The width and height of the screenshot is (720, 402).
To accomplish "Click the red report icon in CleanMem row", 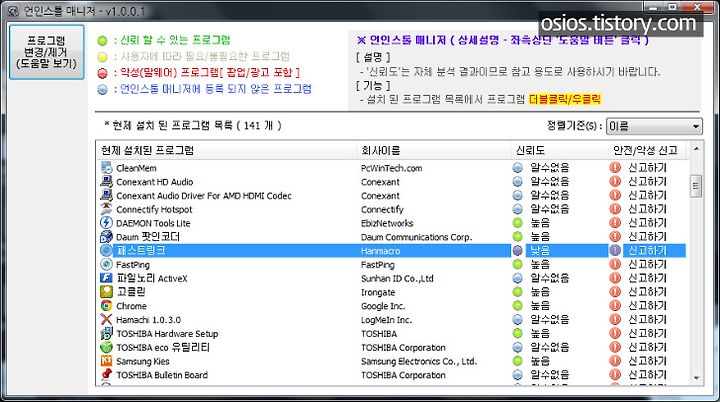I will (x=615, y=168).
